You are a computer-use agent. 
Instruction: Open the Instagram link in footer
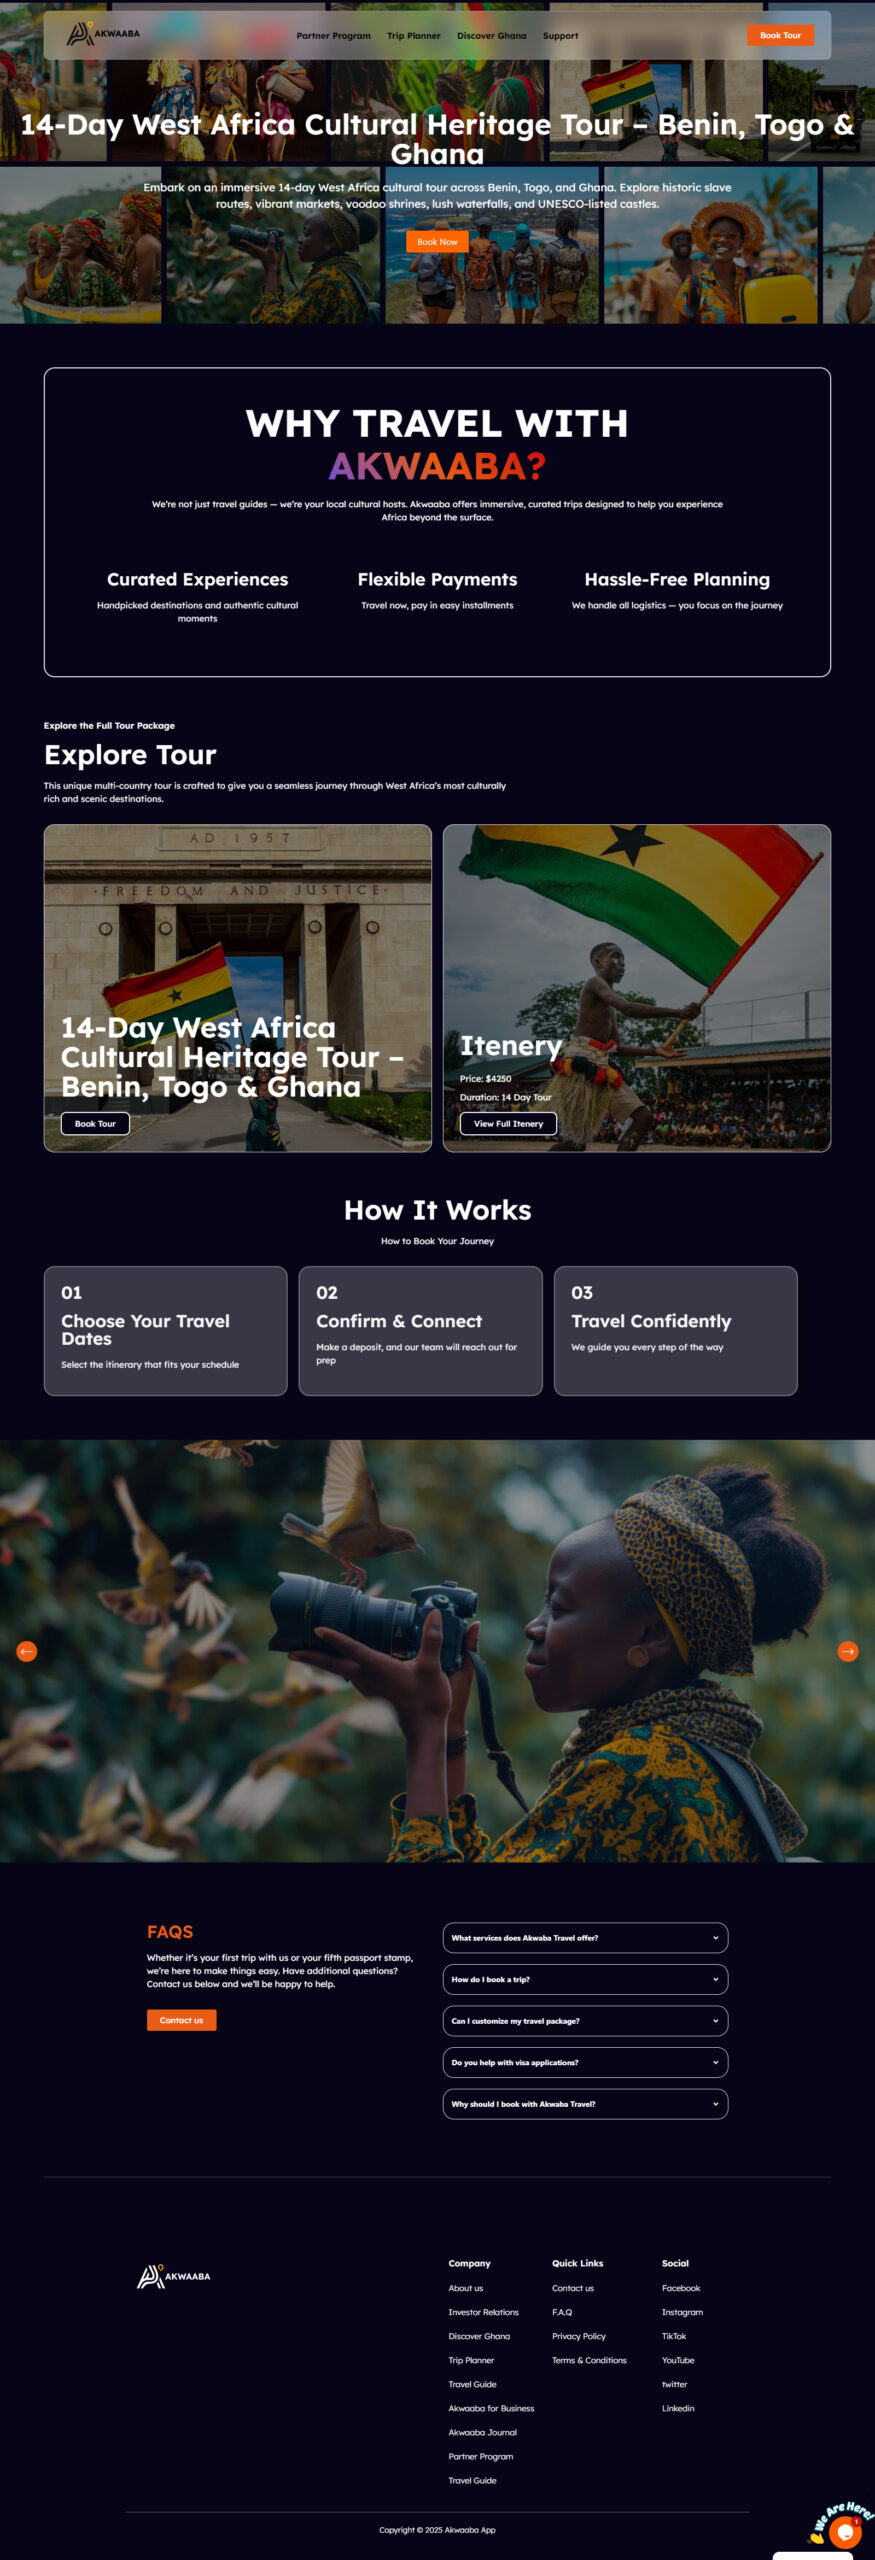pos(682,2312)
